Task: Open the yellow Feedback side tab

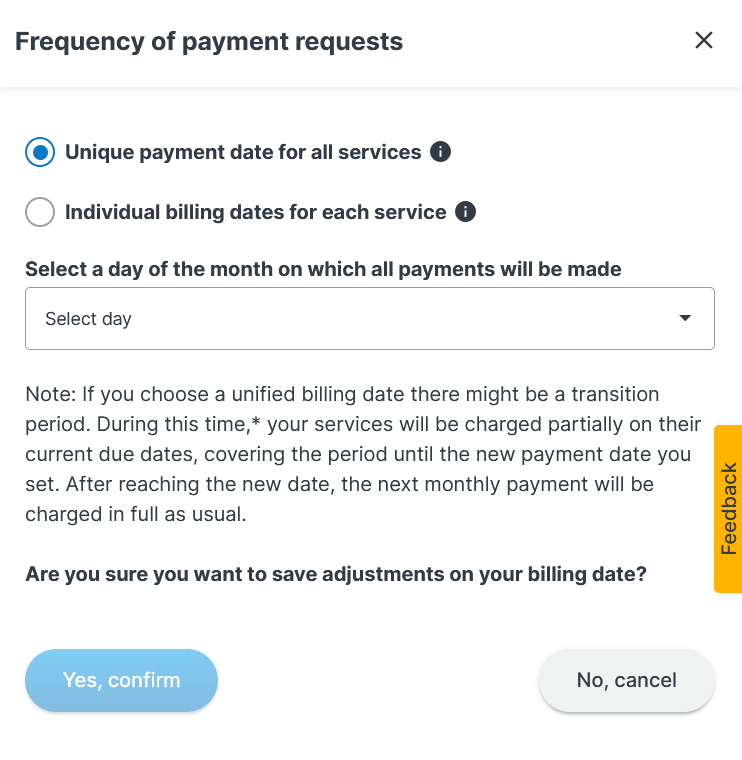Action: pos(728,509)
